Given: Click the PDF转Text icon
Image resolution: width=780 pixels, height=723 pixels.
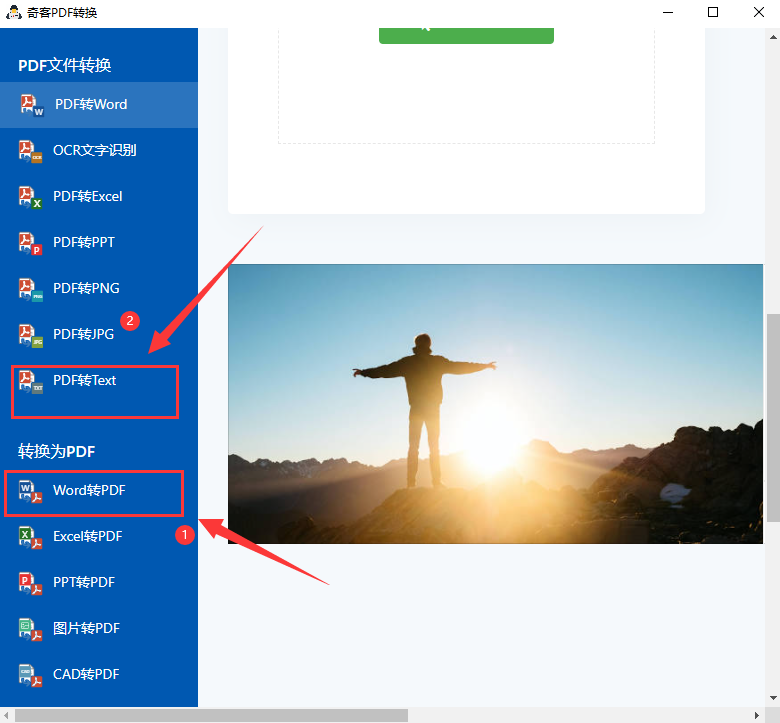Looking at the screenshot, I should click(30, 381).
